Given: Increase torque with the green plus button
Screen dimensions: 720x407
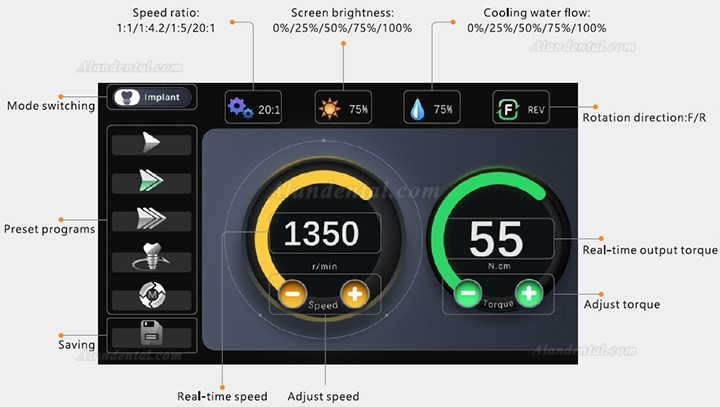Looking at the screenshot, I should (529, 293).
